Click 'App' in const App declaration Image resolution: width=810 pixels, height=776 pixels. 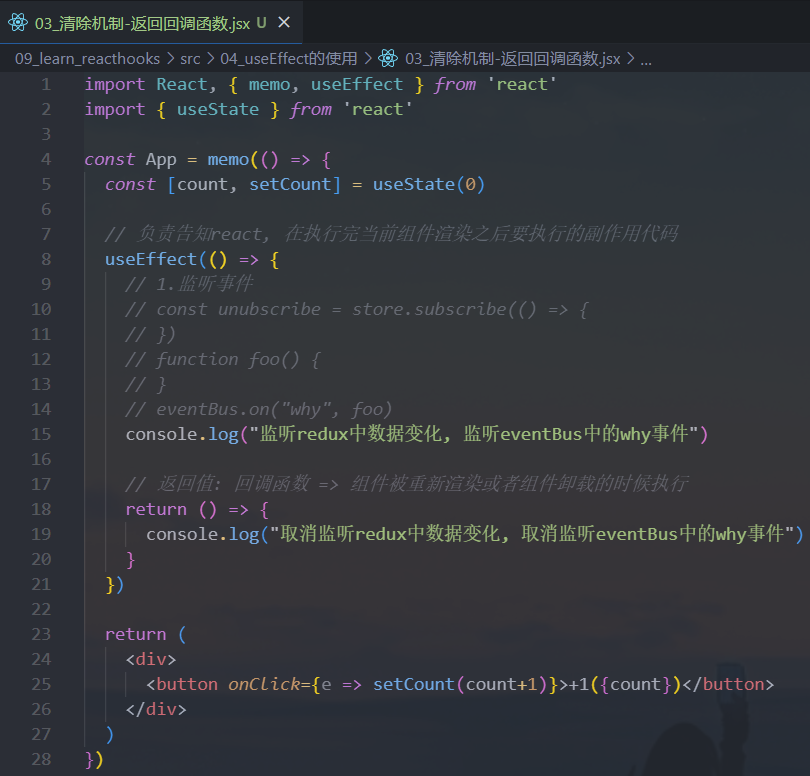coord(161,160)
